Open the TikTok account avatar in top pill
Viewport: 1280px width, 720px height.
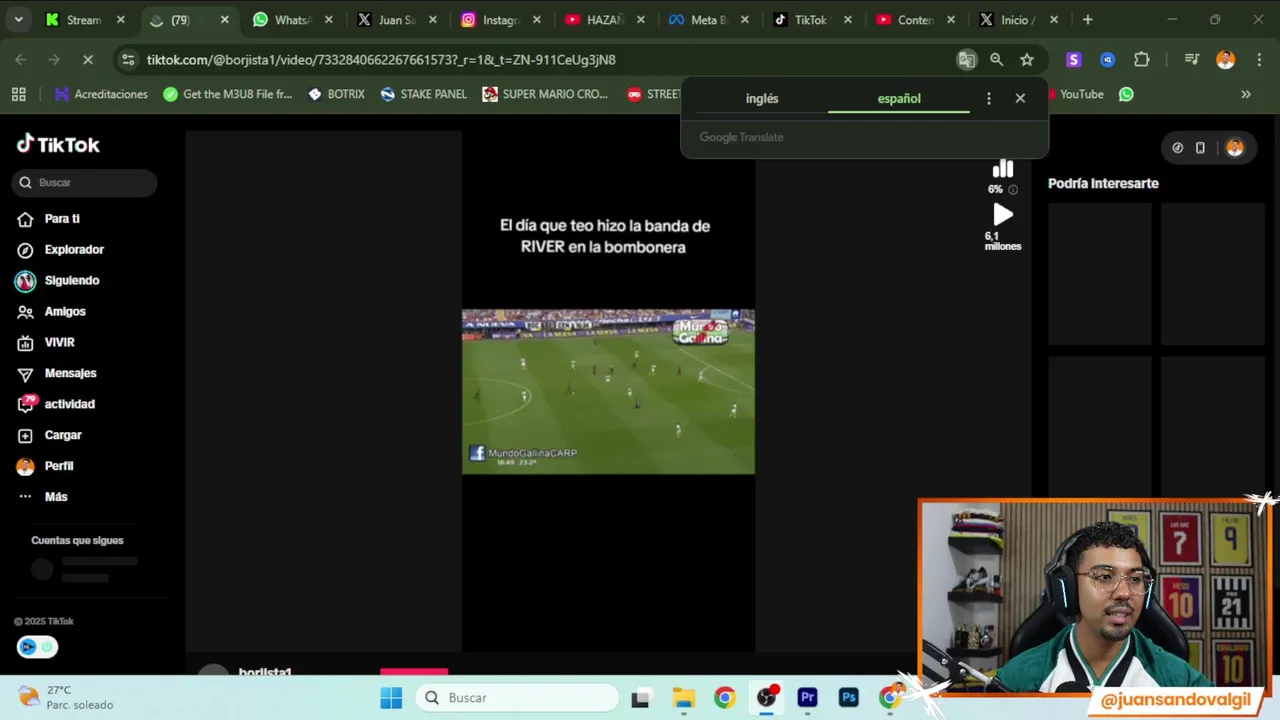pyautogui.click(x=1234, y=148)
